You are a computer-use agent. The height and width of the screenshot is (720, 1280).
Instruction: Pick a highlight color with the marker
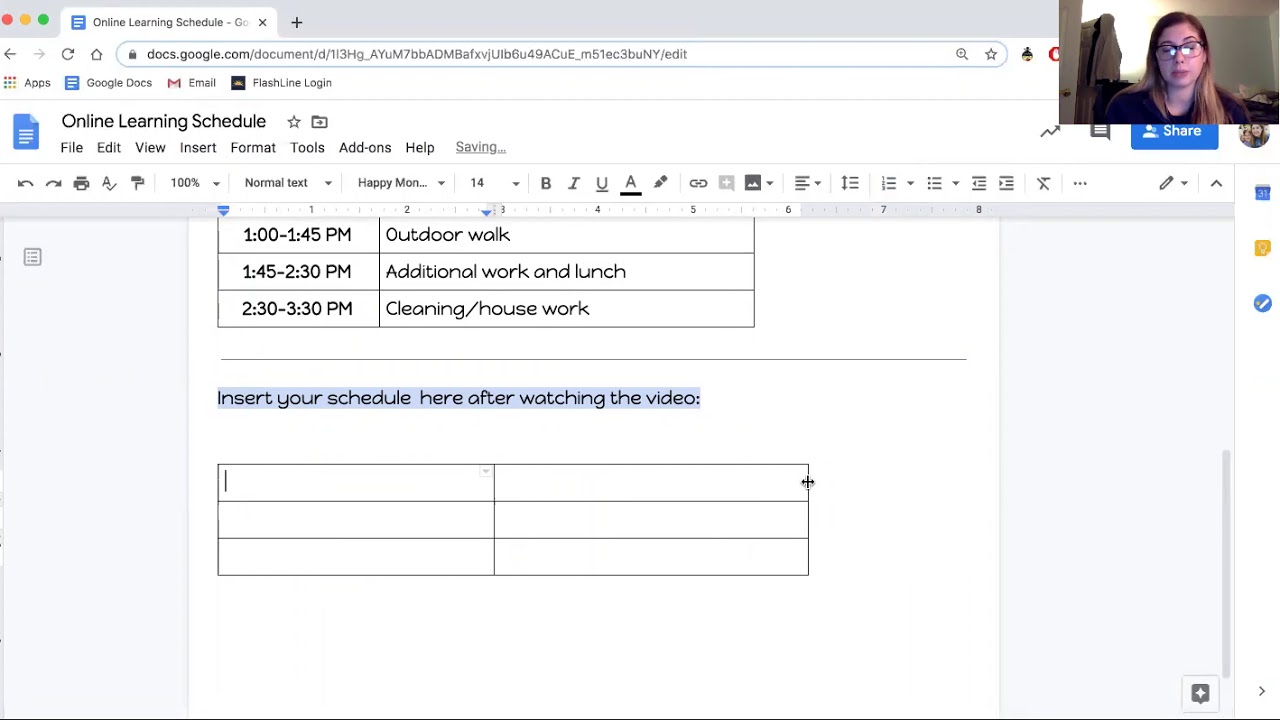pos(660,183)
